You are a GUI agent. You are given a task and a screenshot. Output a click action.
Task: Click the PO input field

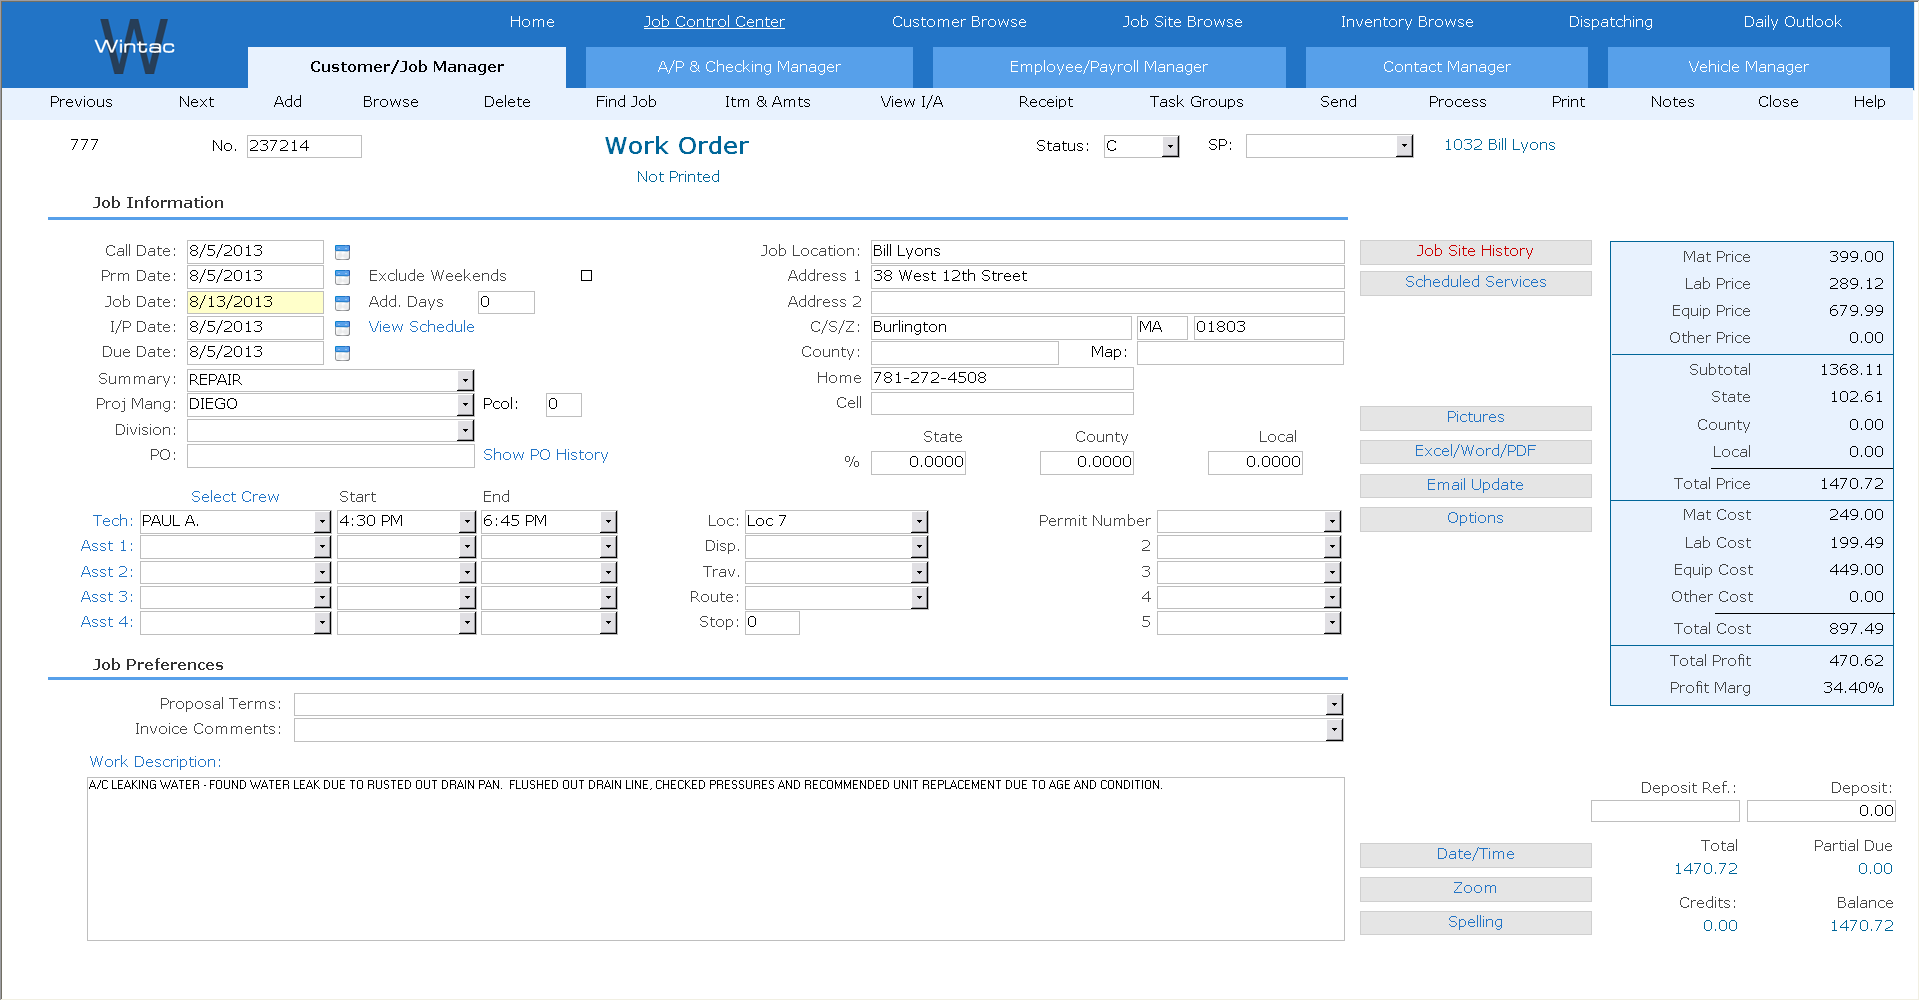click(330, 456)
